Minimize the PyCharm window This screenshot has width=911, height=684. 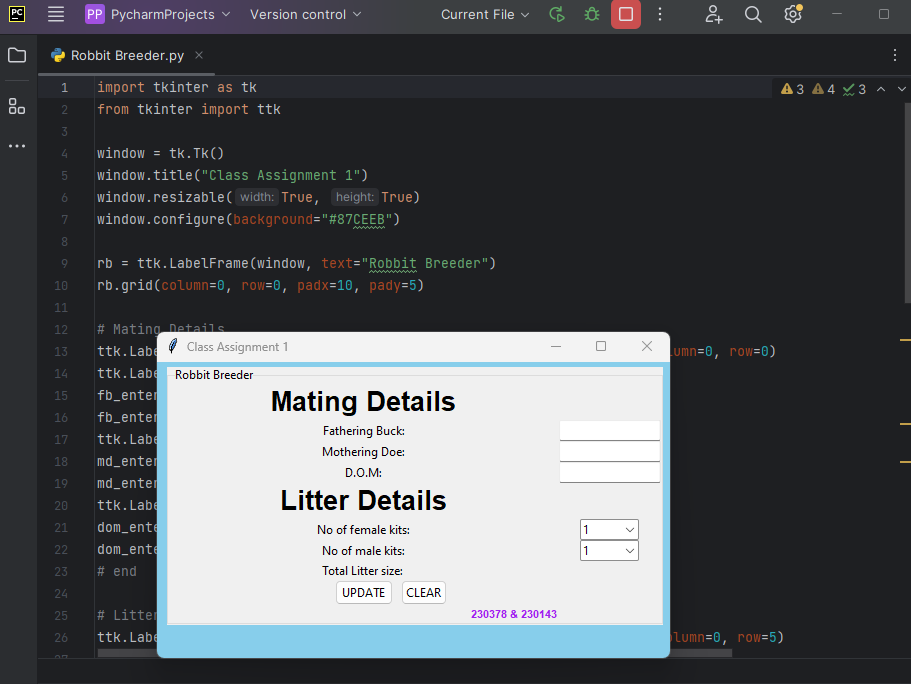(x=837, y=14)
